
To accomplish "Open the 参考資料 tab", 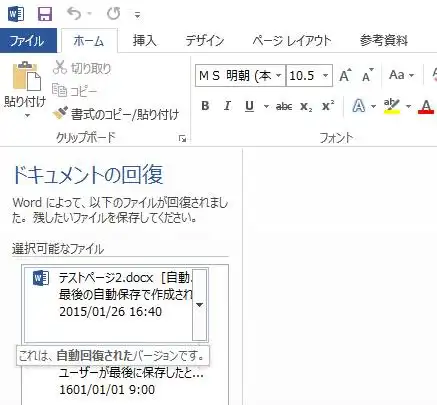I will click(384, 41).
